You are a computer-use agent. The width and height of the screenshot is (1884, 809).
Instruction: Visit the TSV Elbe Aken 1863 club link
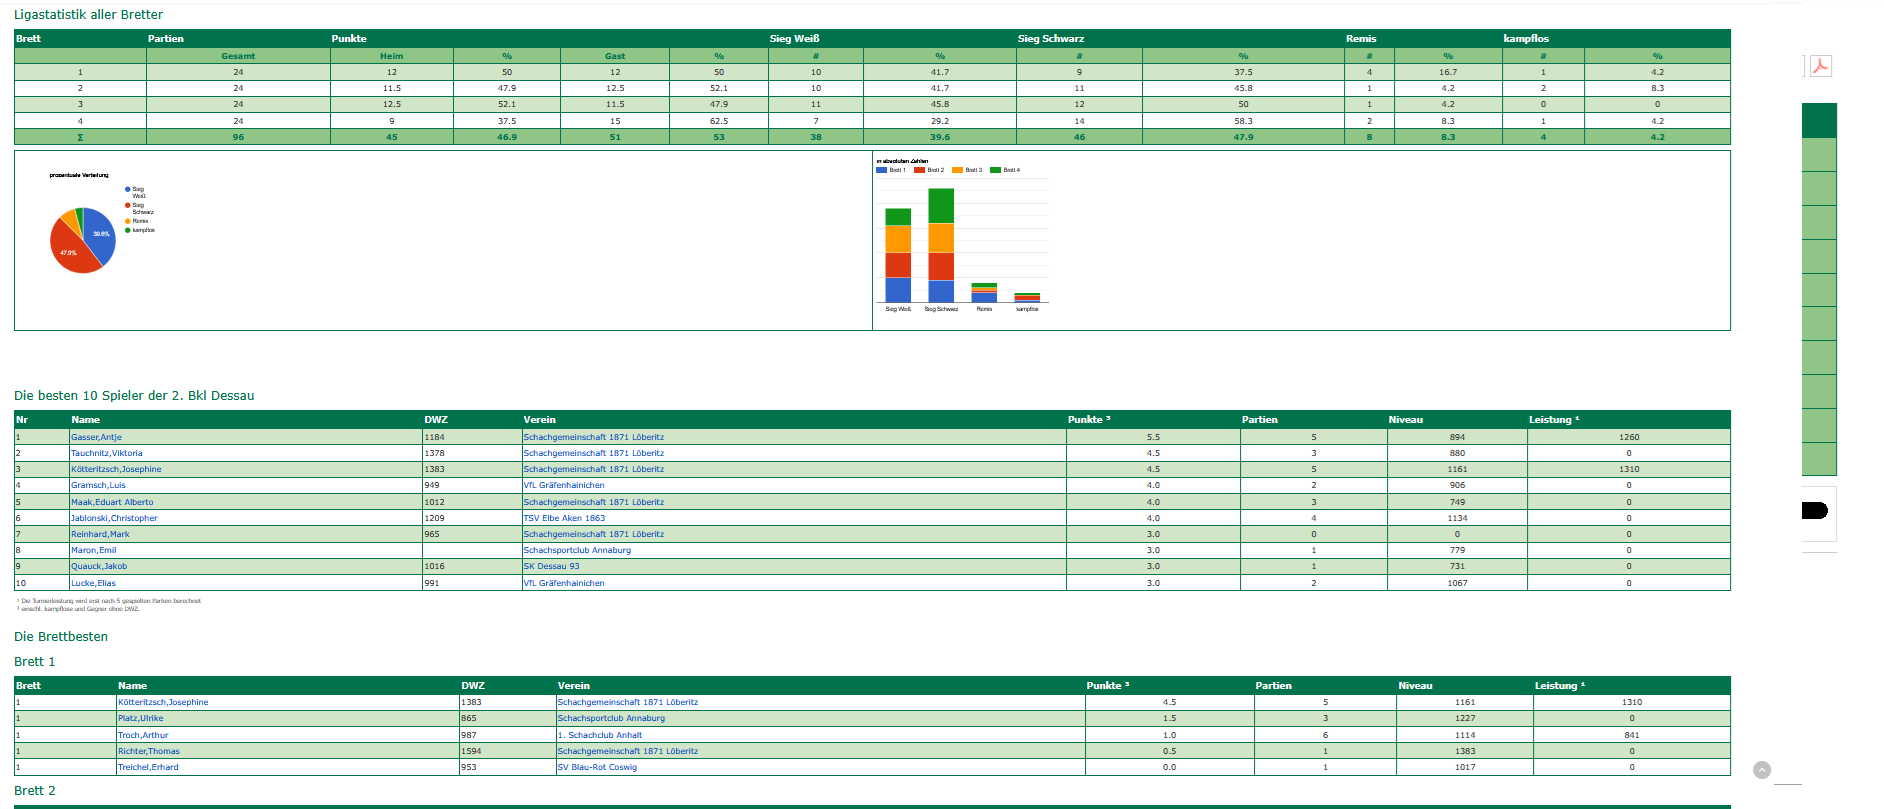click(x=564, y=518)
